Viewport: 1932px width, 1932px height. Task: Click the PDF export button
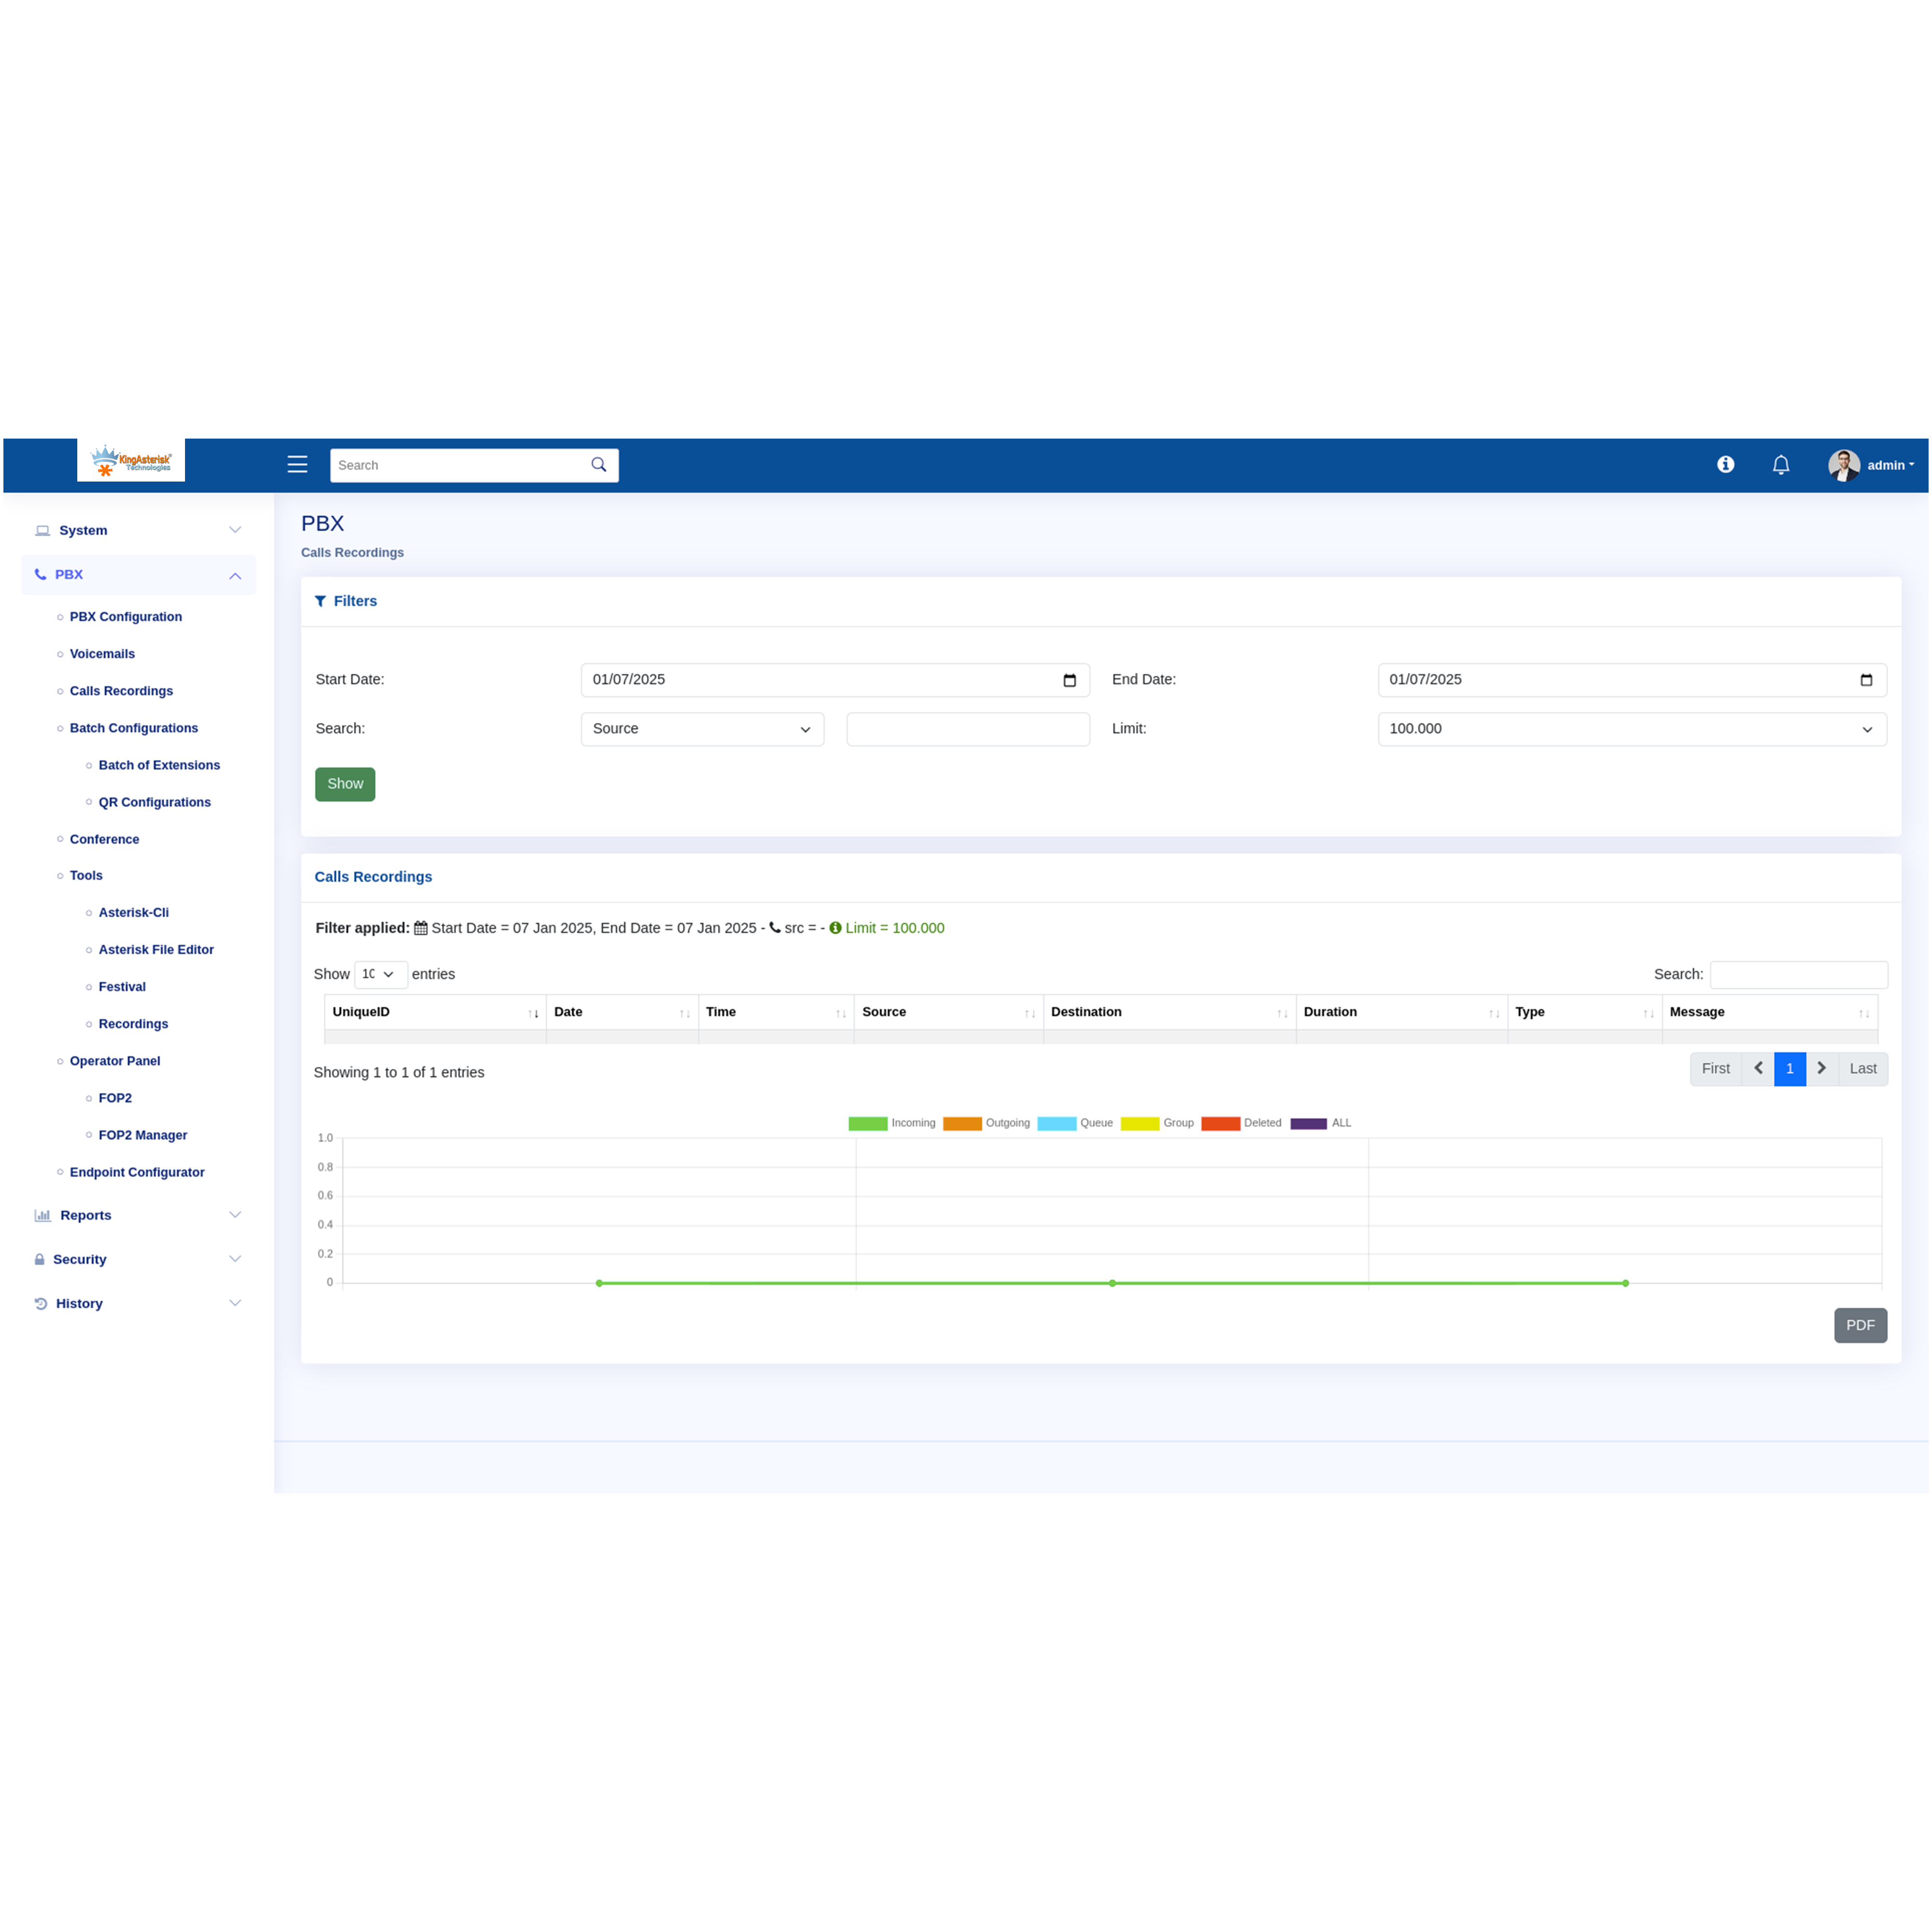click(1860, 1325)
